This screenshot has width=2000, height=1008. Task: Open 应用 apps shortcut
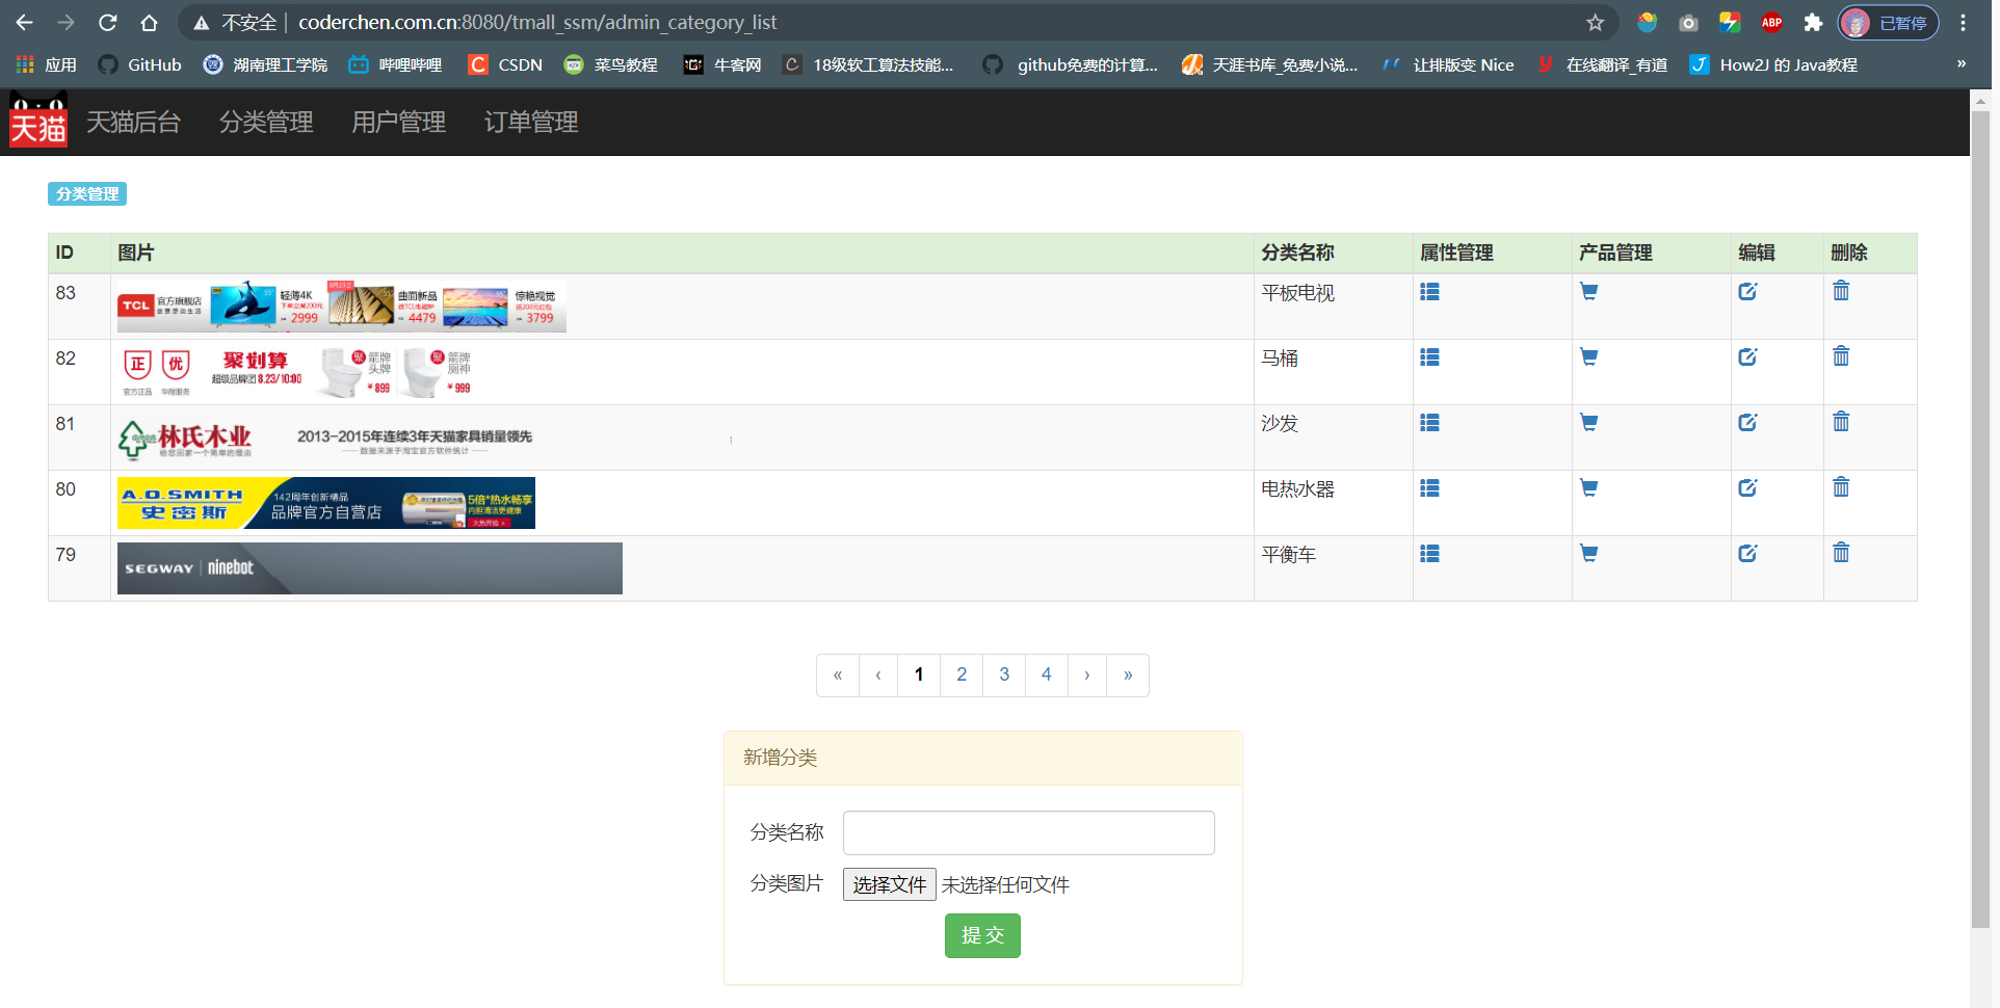(x=46, y=65)
